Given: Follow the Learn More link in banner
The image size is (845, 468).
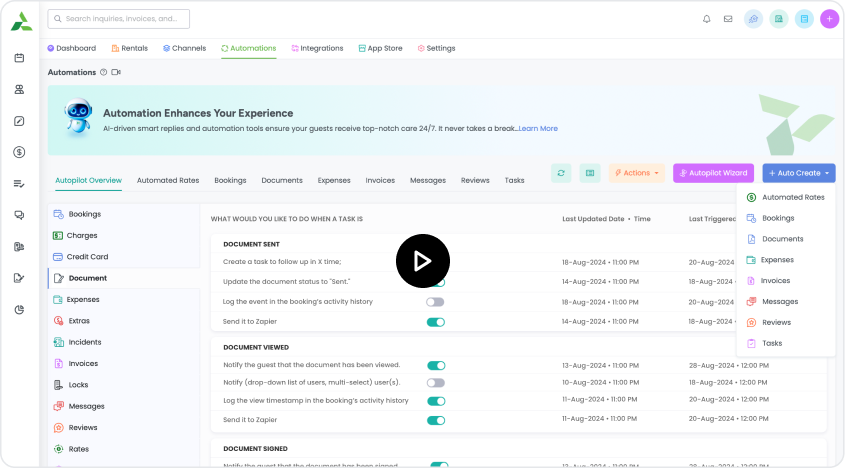Looking at the screenshot, I should (538, 128).
